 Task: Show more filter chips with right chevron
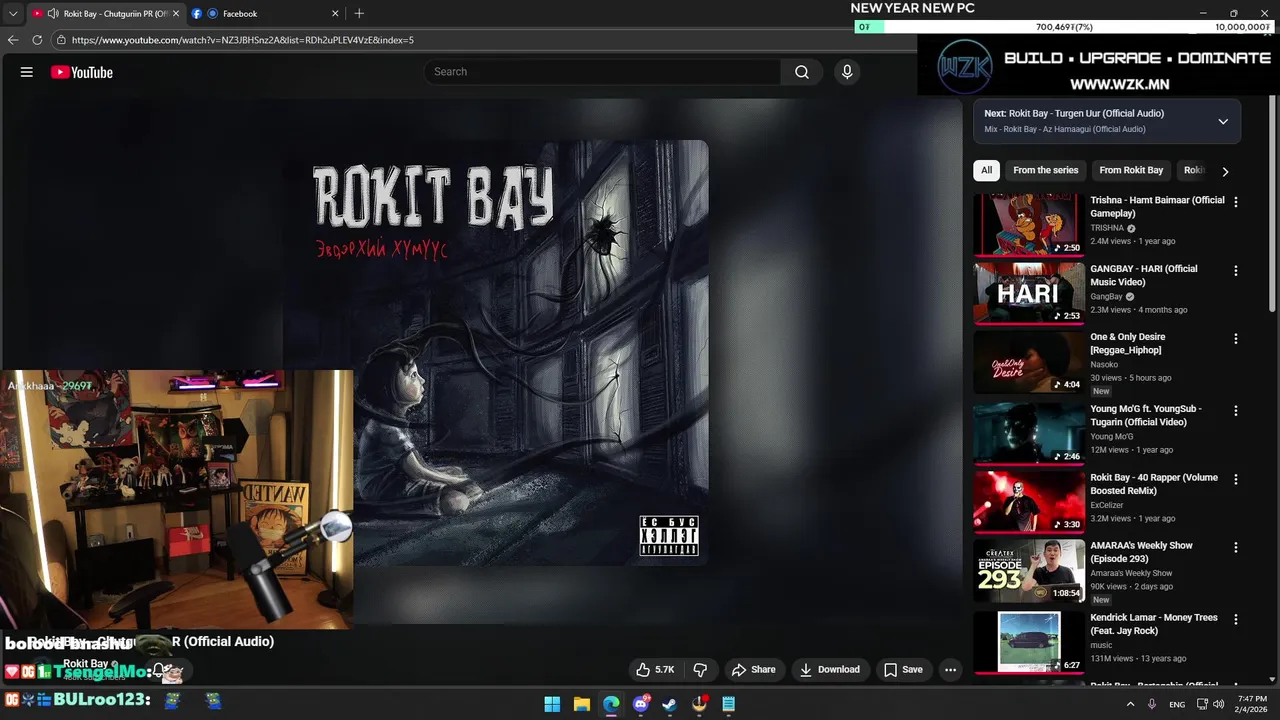pyautogui.click(x=1225, y=171)
